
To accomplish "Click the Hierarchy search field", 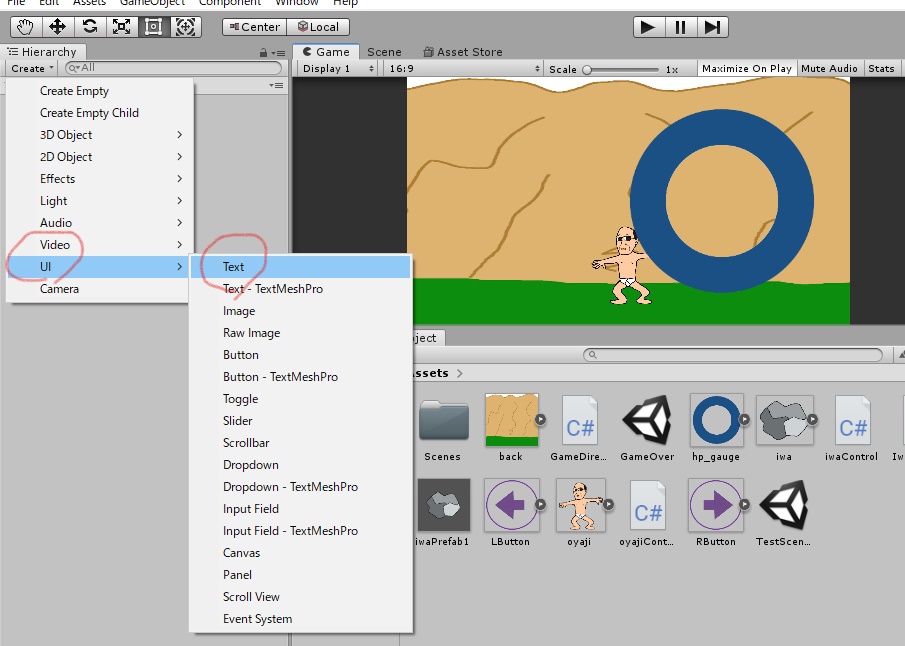I will (x=173, y=68).
